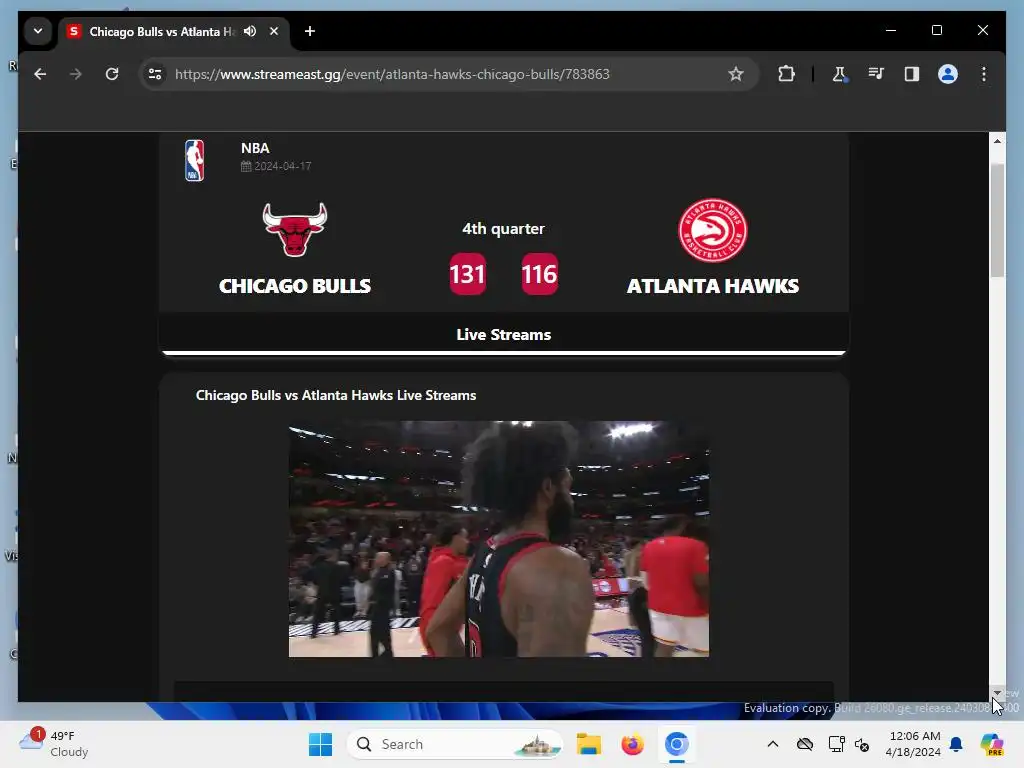This screenshot has height=768, width=1024.
Task: Bookmark this page with the star
Action: click(736, 74)
